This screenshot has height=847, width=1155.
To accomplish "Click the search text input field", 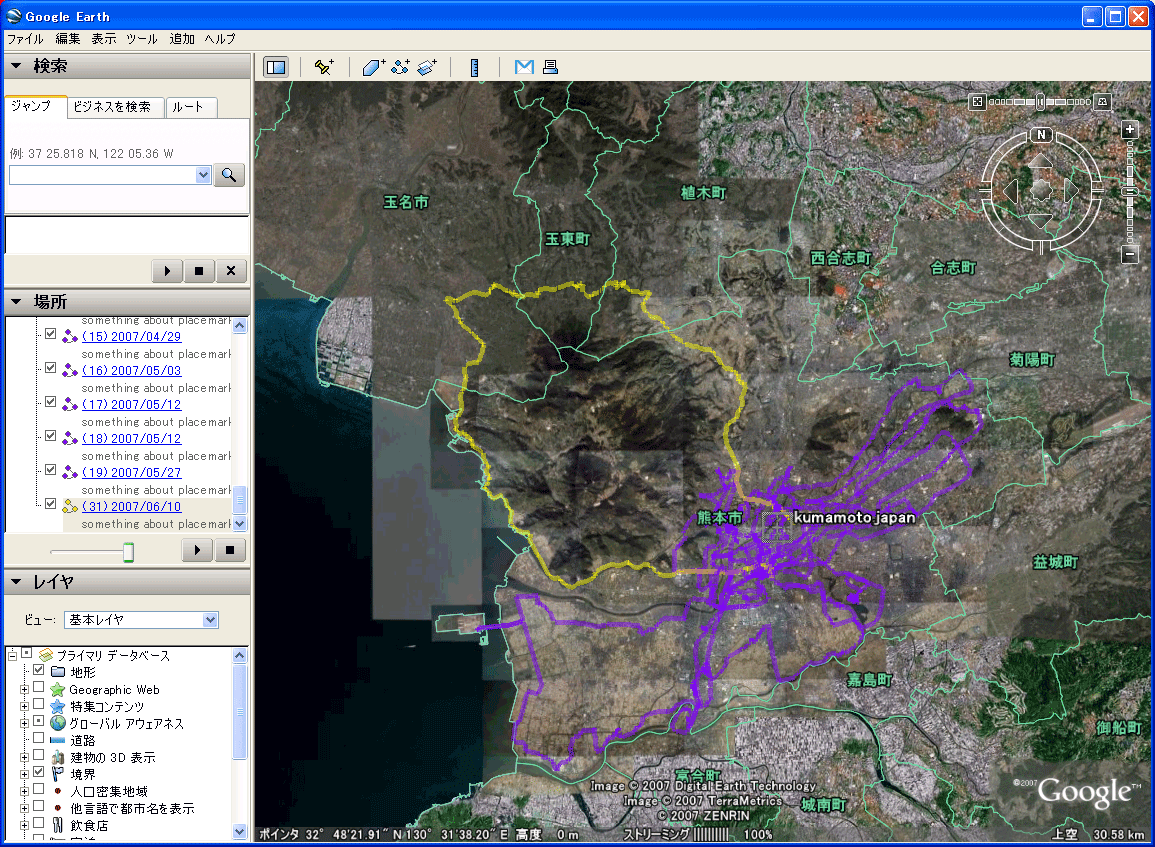I will pos(102,175).
